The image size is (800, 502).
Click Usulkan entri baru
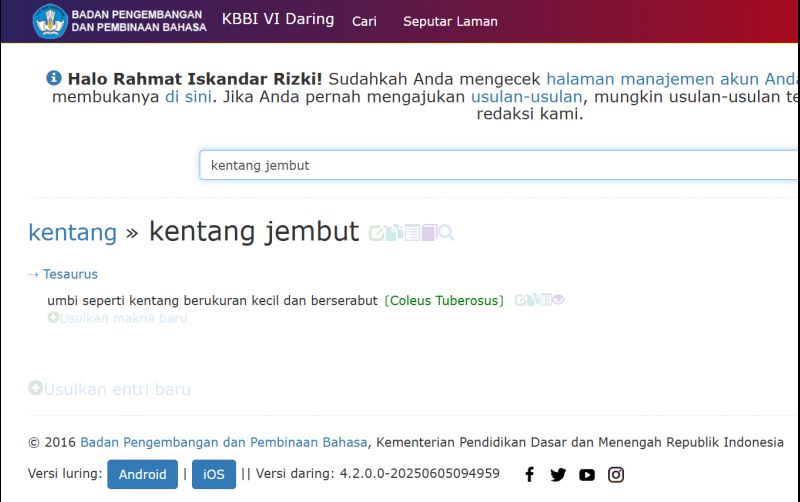109,389
